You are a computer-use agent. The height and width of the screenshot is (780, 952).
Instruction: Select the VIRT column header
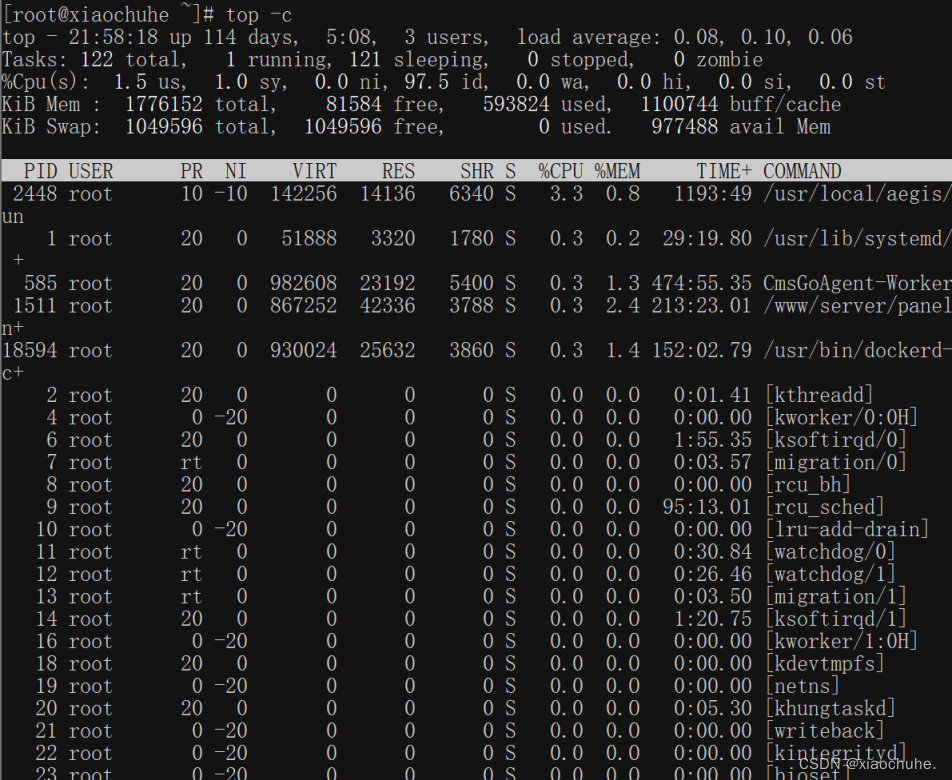click(314, 171)
